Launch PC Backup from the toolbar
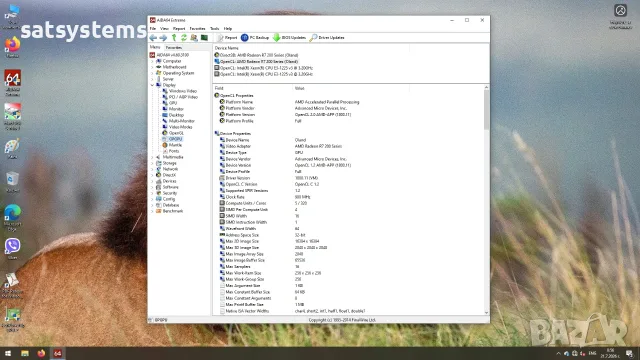This screenshot has width=640, height=360. [x=255, y=38]
